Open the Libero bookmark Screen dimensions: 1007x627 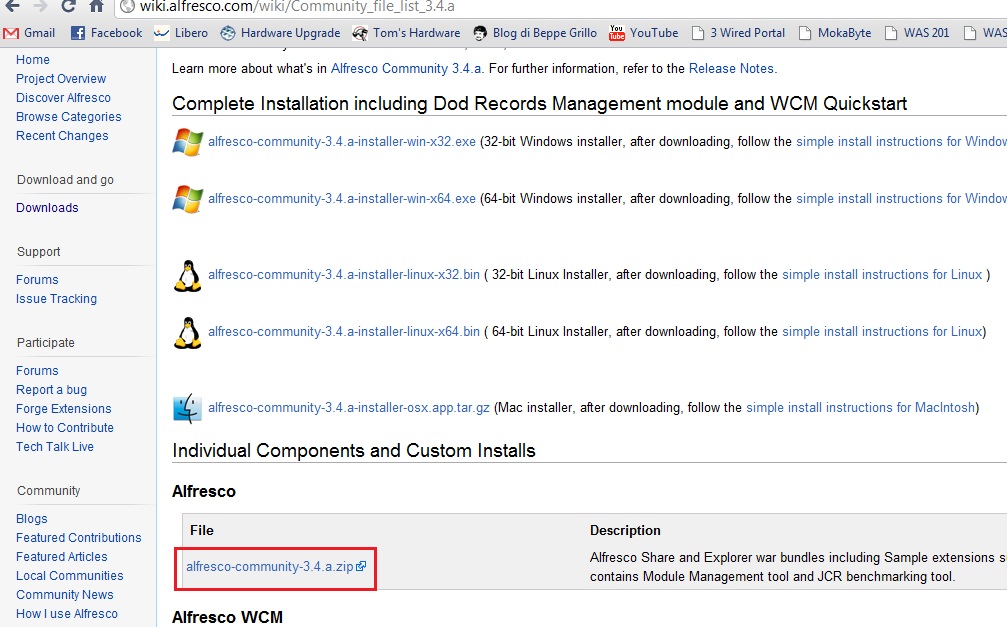(181, 33)
